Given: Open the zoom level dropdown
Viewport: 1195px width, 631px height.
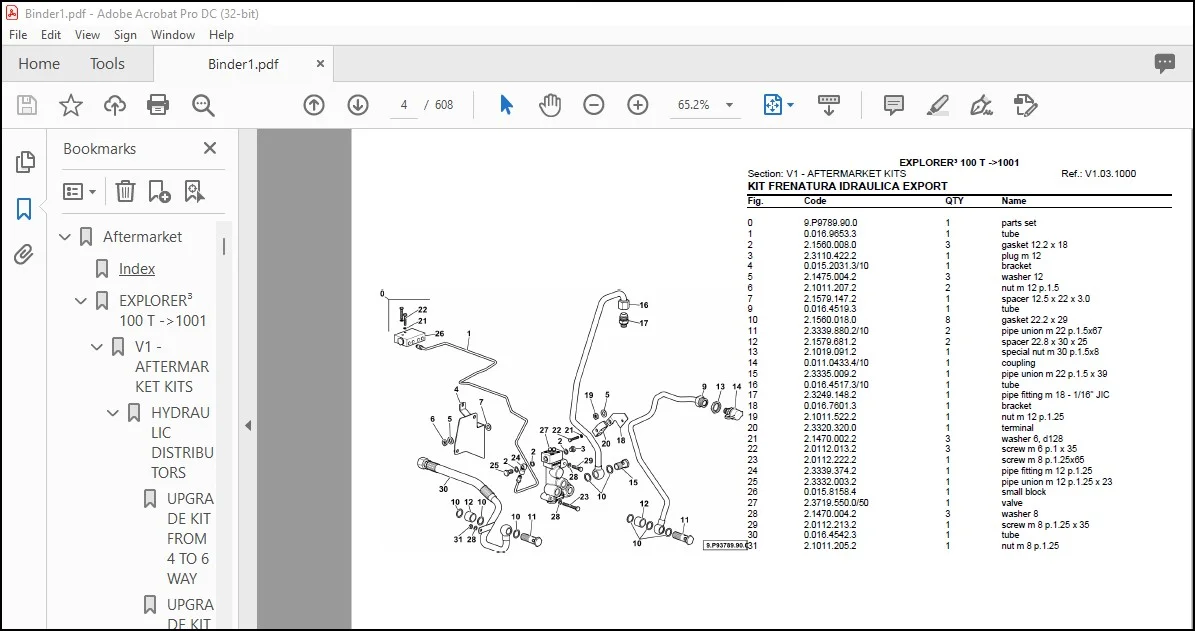Looking at the screenshot, I should click(x=729, y=105).
